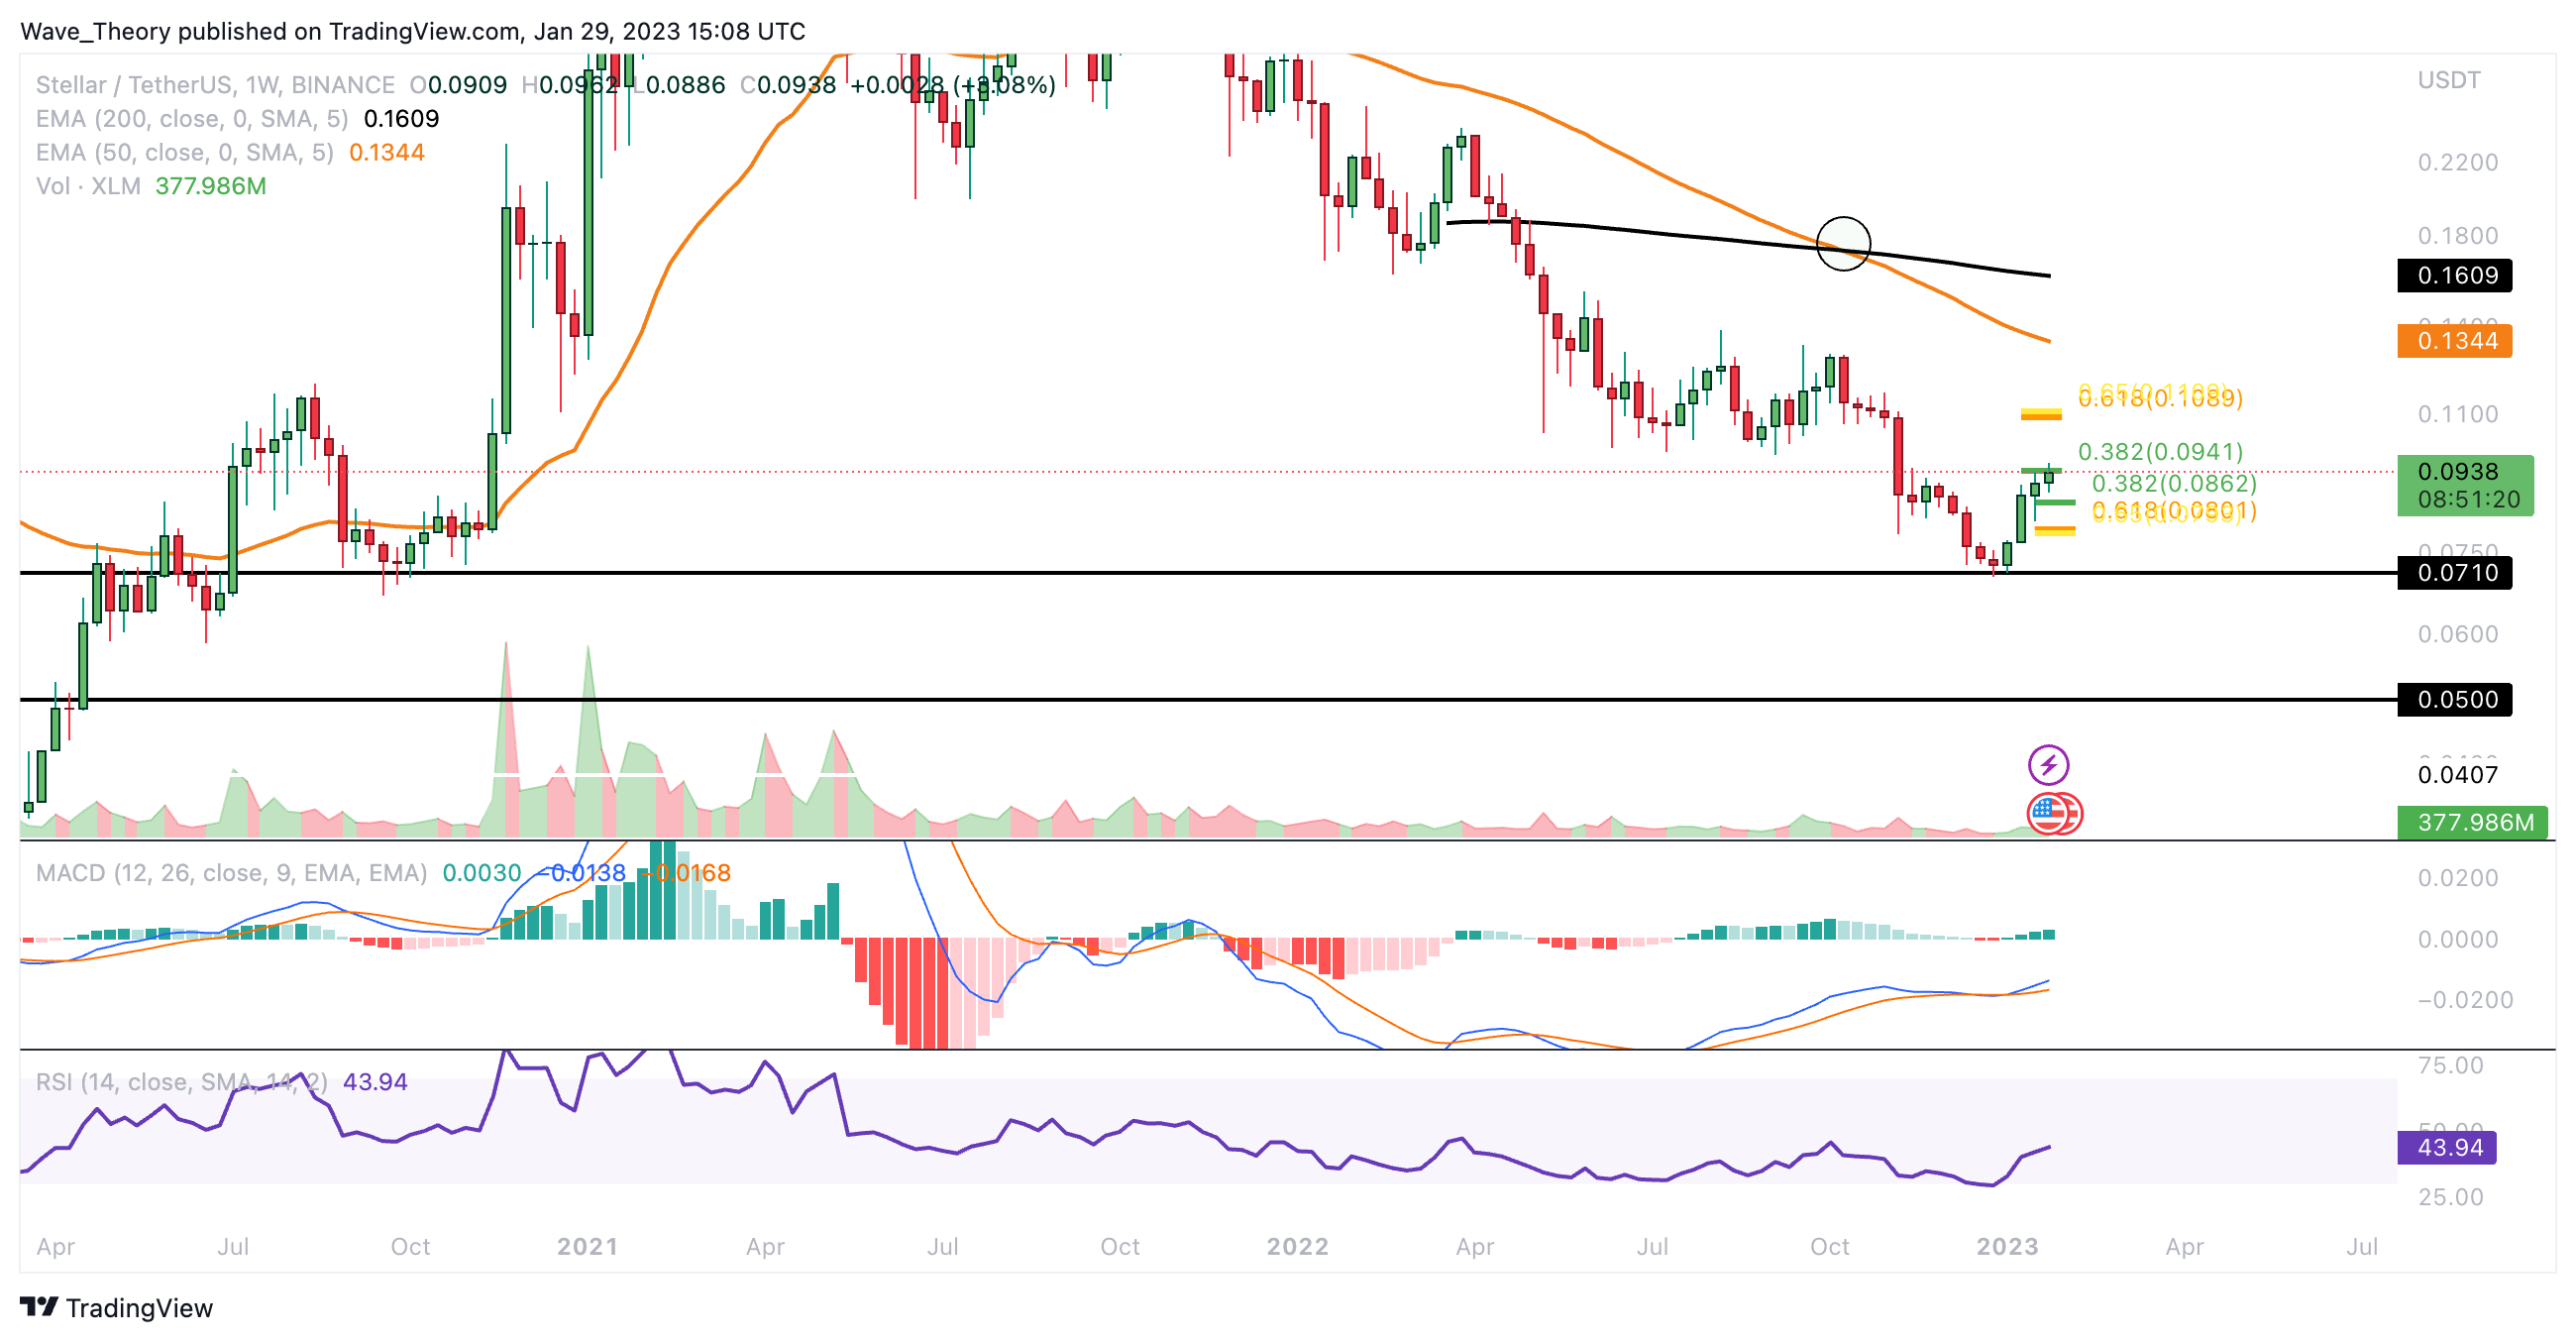Click the black 0.1609 EMA price label

click(2454, 275)
